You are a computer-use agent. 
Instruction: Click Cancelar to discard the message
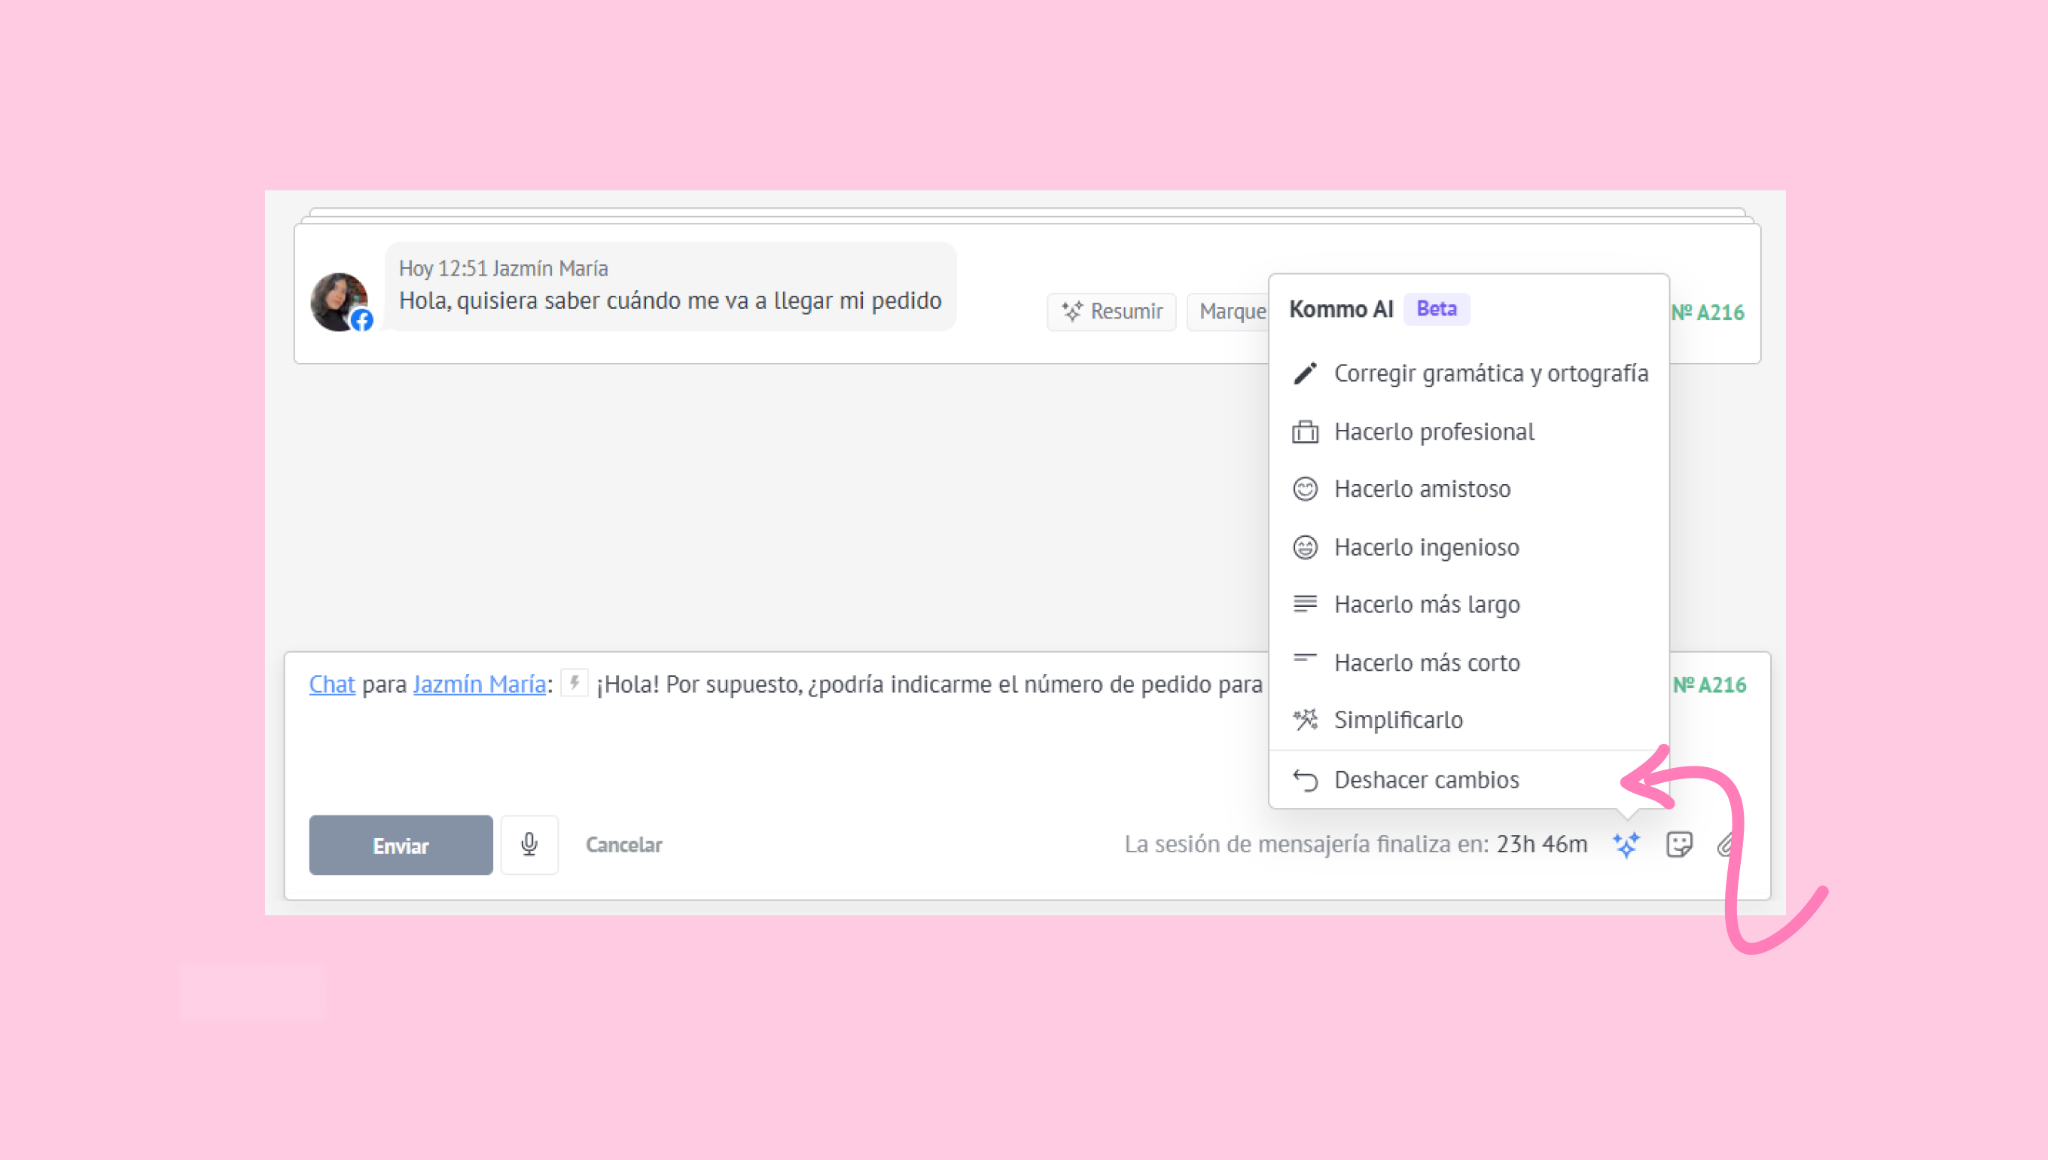tap(624, 845)
